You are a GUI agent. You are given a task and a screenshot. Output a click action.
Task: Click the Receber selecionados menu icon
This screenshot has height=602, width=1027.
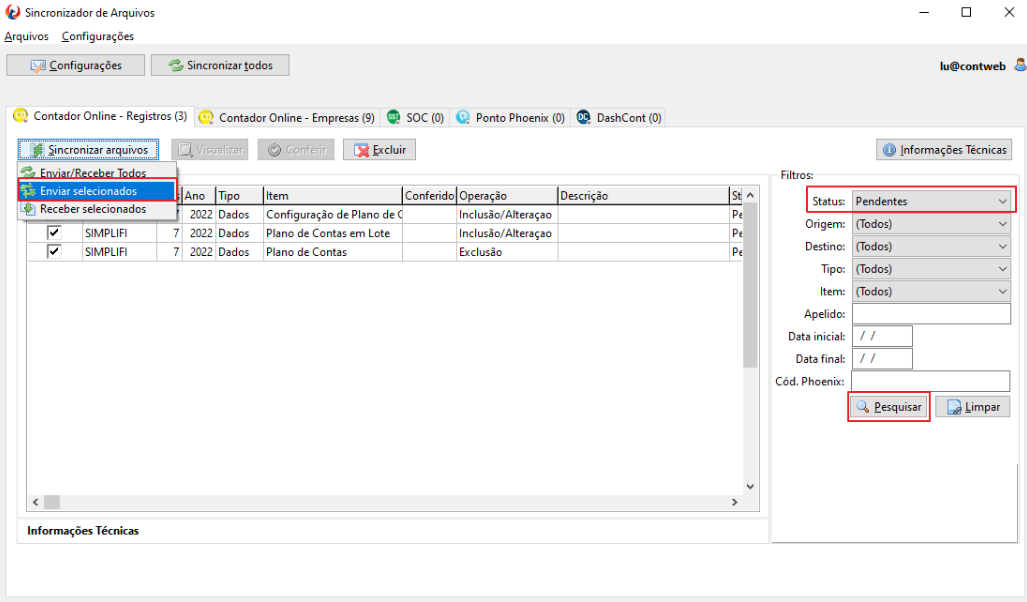[x=28, y=209]
